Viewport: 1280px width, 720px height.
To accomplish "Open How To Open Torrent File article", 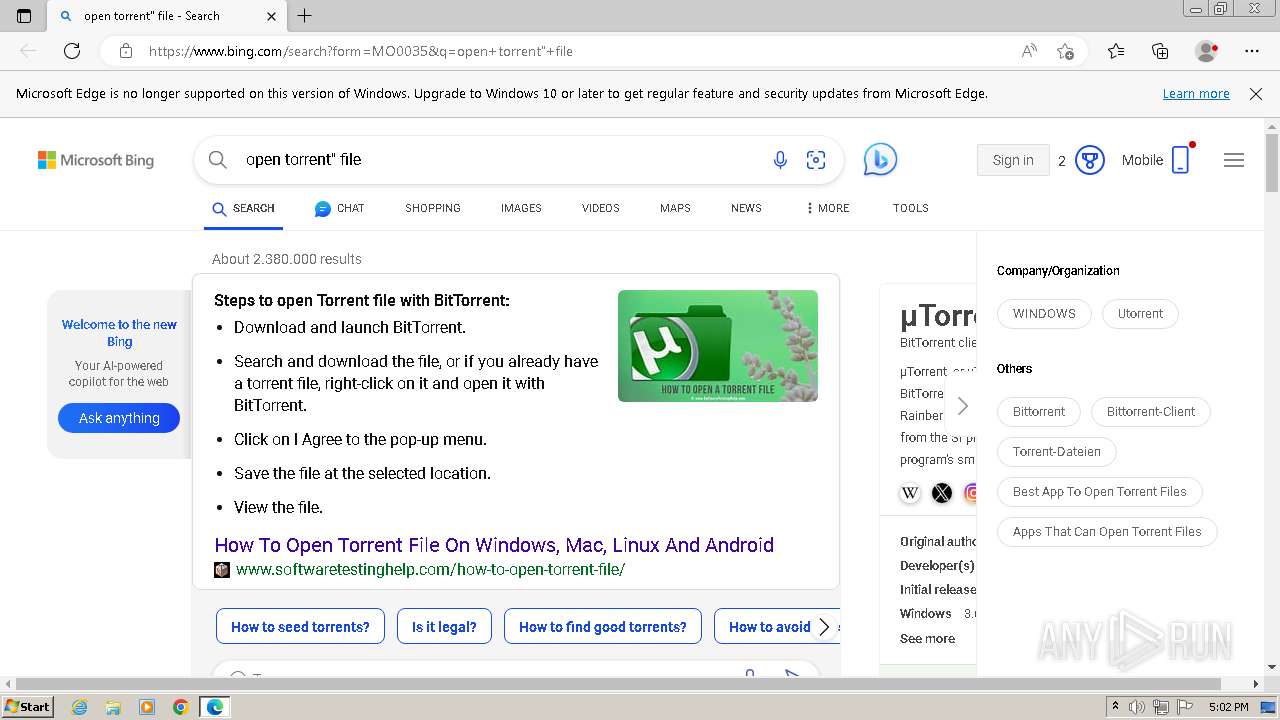I will [x=494, y=545].
